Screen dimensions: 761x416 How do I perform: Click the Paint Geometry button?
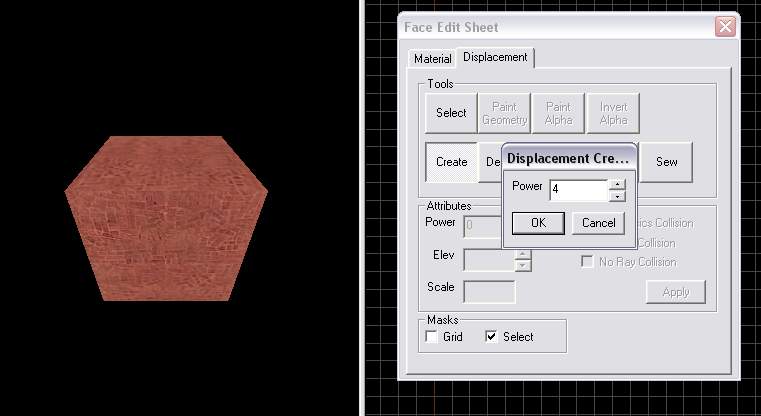pos(504,113)
